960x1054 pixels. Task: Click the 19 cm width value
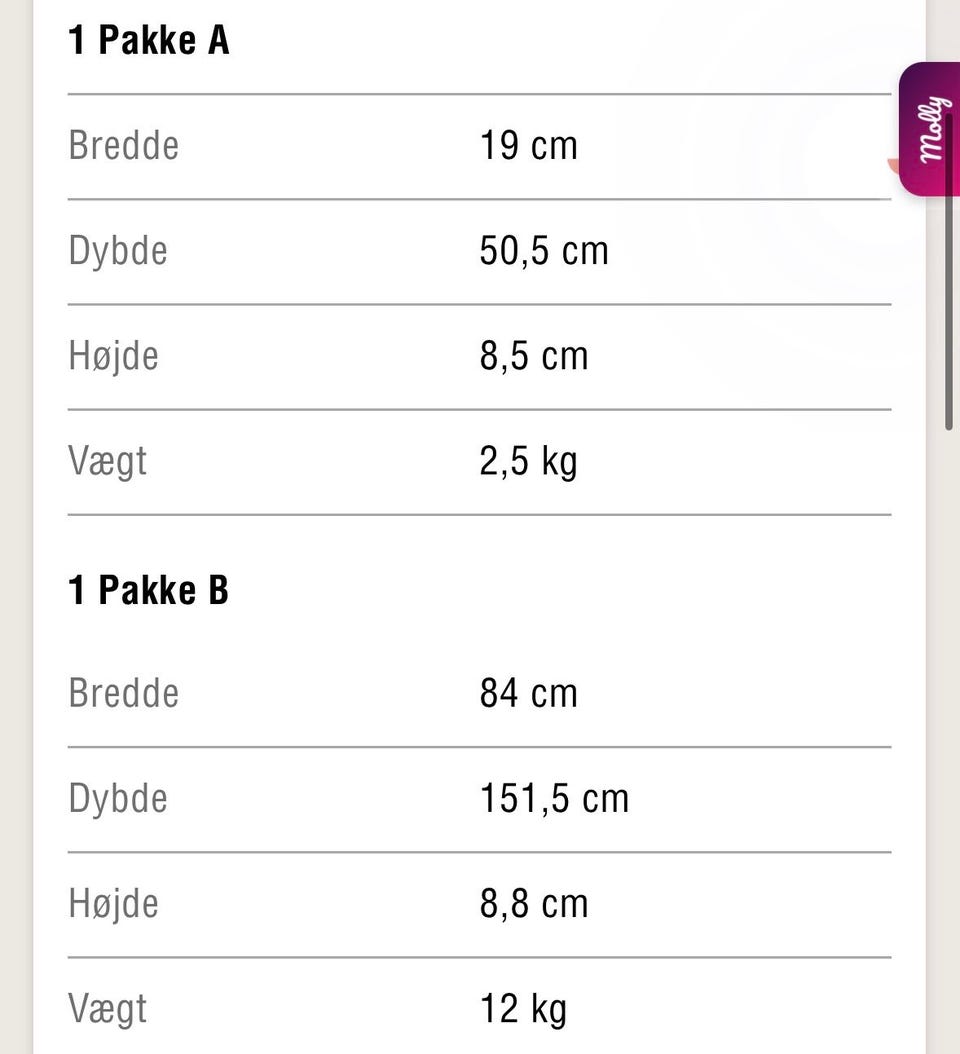(x=529, y=146)
